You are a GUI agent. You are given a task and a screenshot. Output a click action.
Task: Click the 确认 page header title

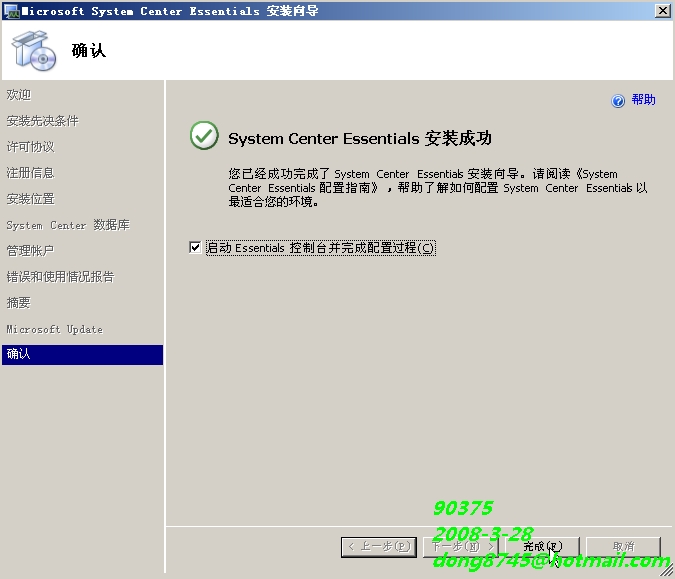click(89, 50)
